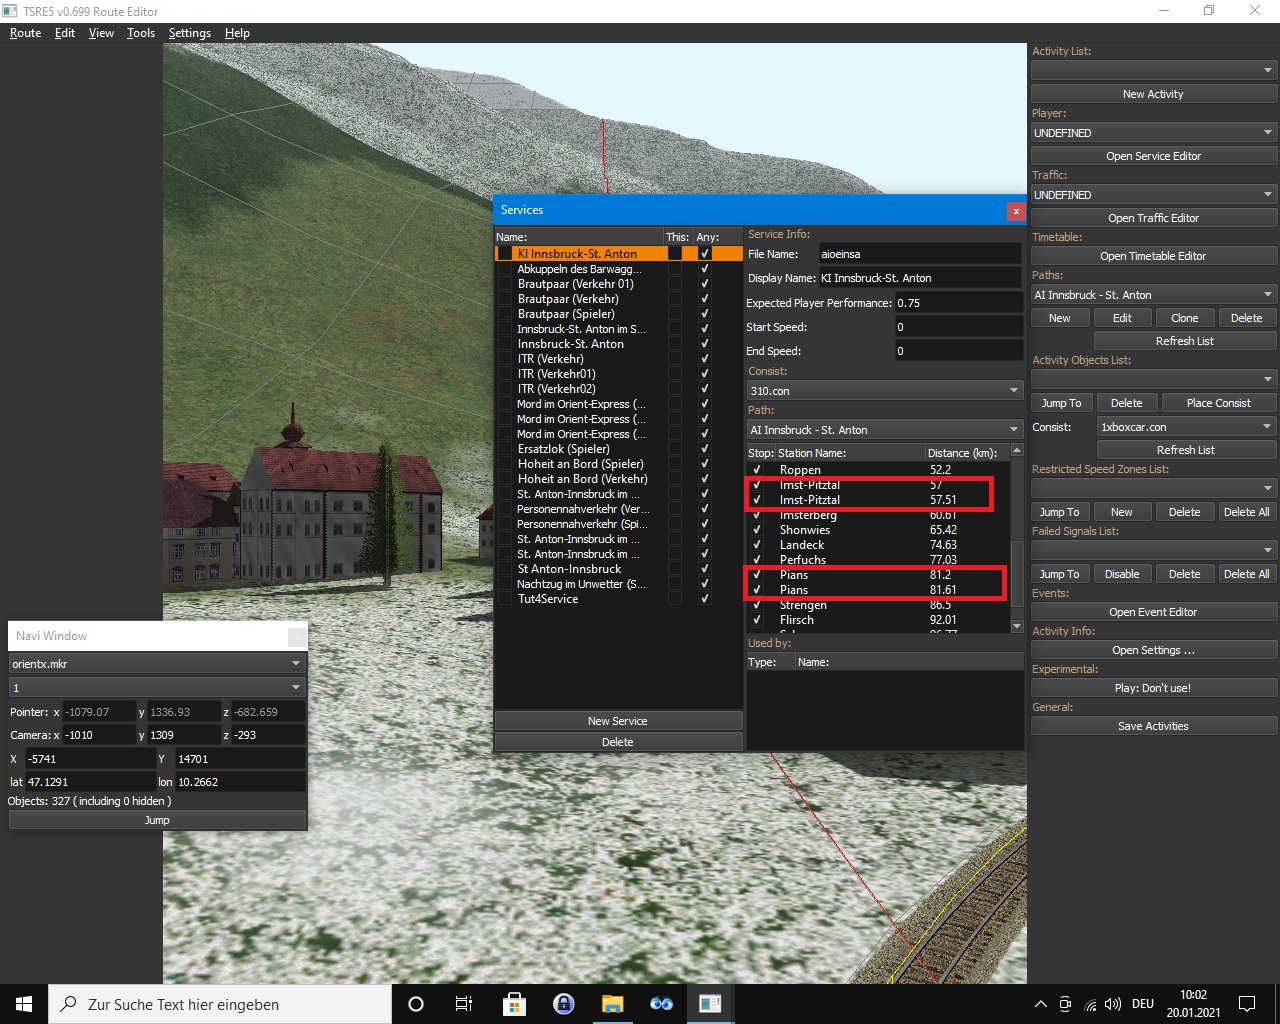
Task: Toggle the Landeck stop checkbox
Action: coord(757,545)
